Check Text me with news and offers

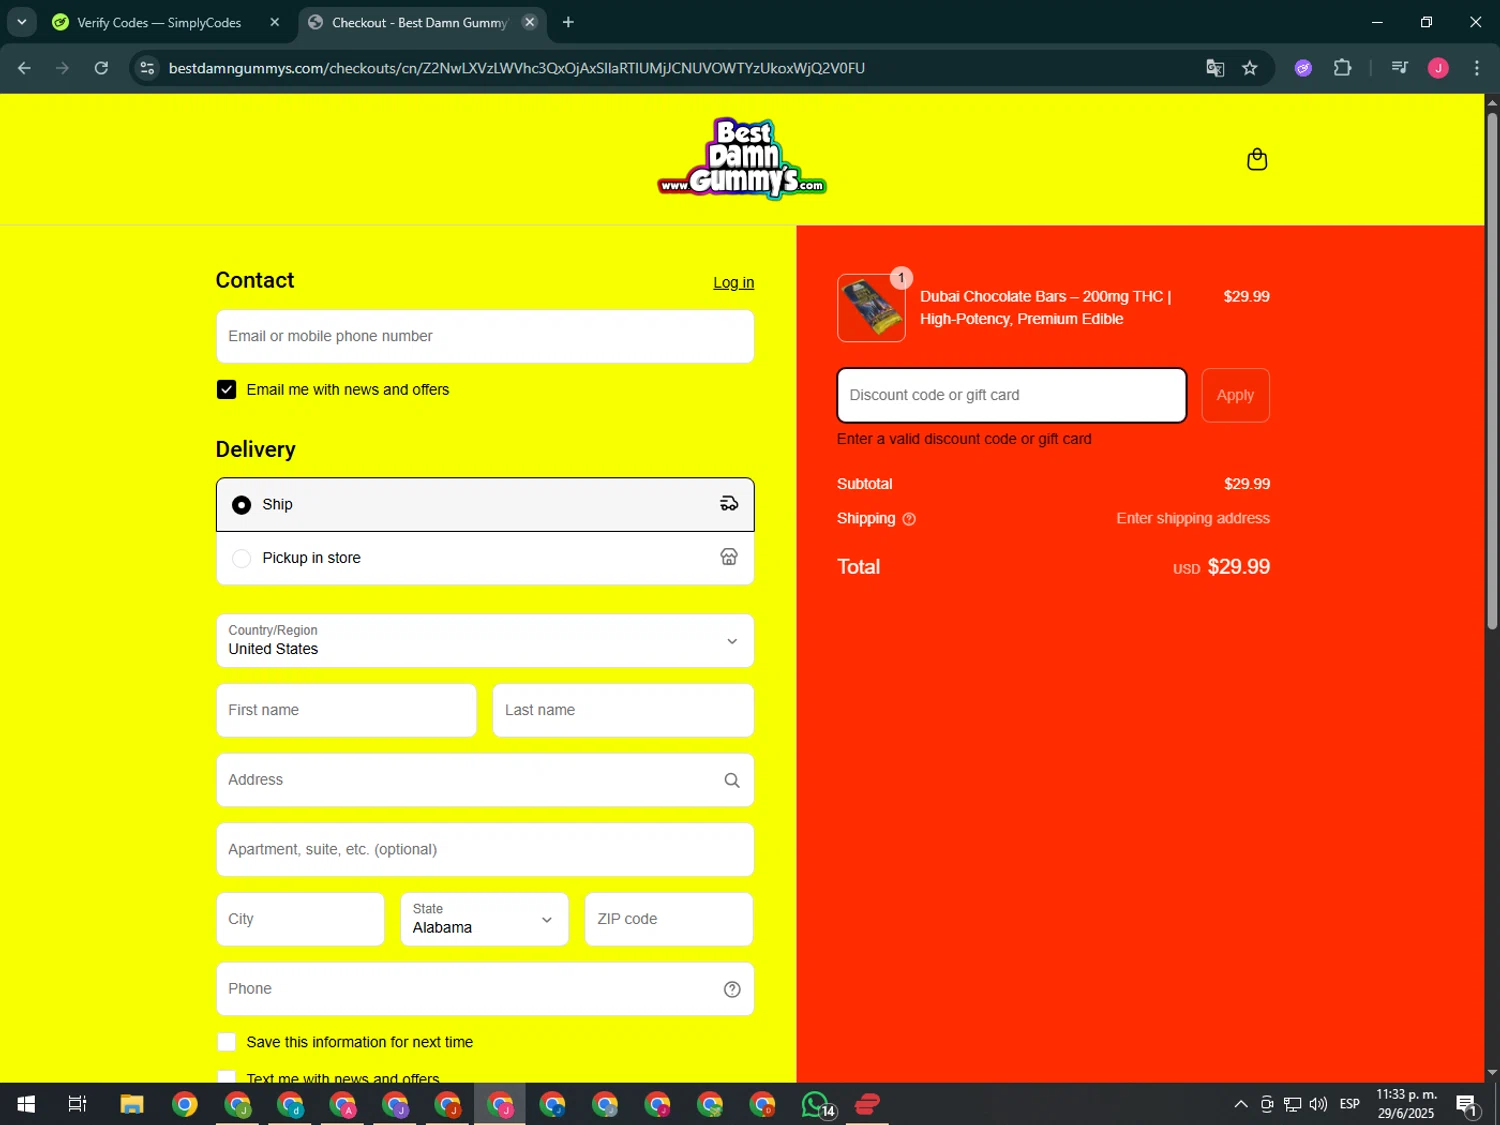pyautogui.click(x=226, y=1078)
